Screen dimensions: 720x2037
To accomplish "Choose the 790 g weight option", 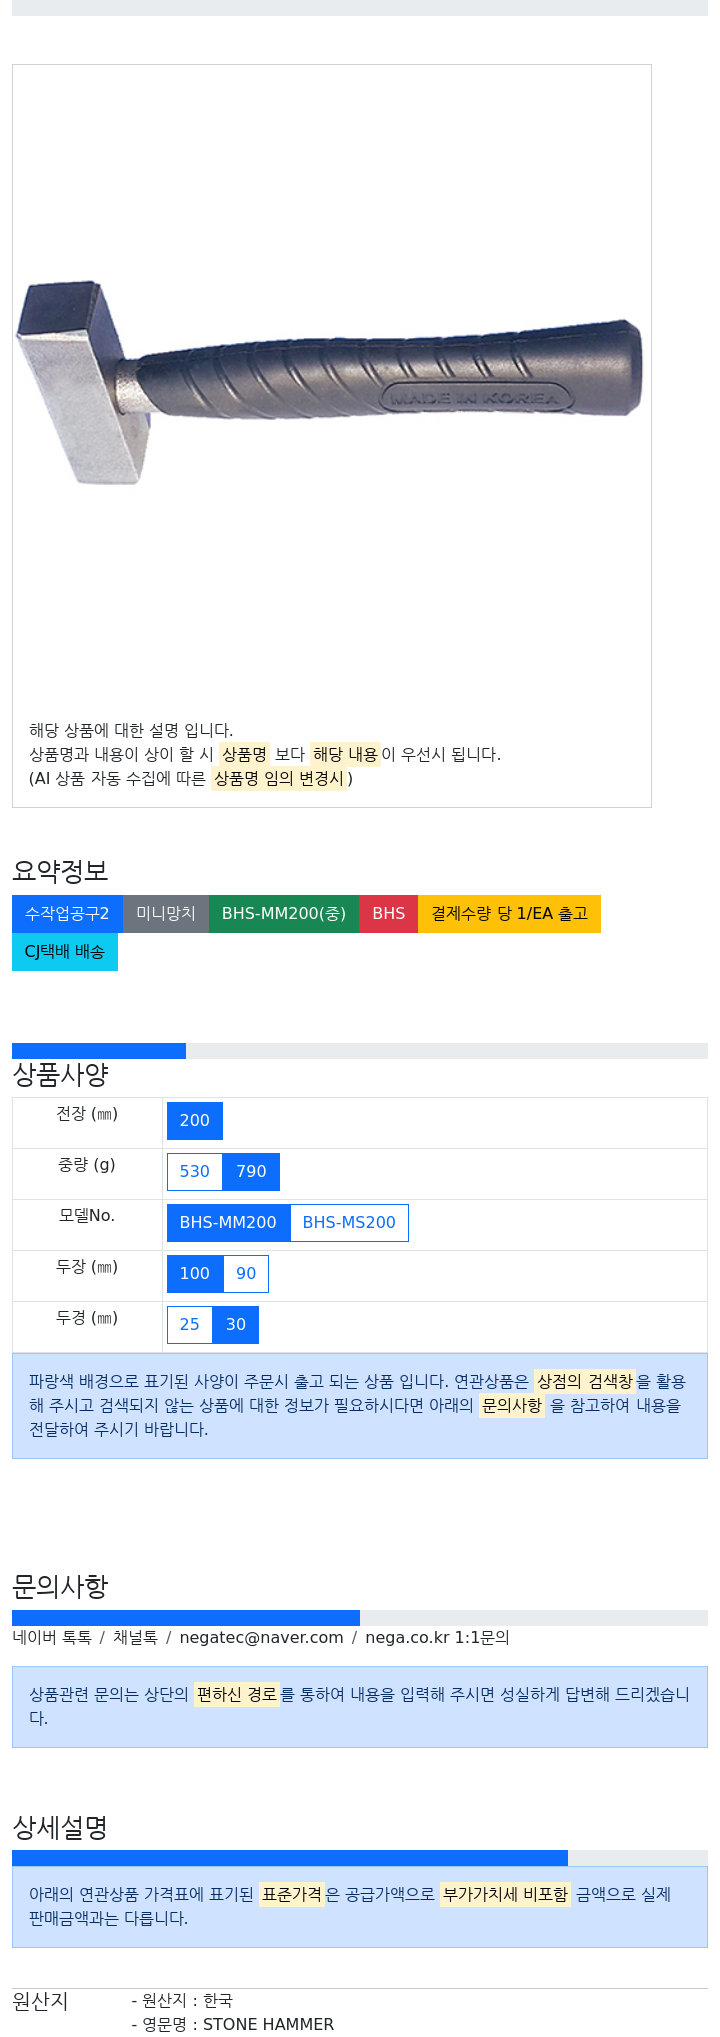I will (x=251, y=1172).
